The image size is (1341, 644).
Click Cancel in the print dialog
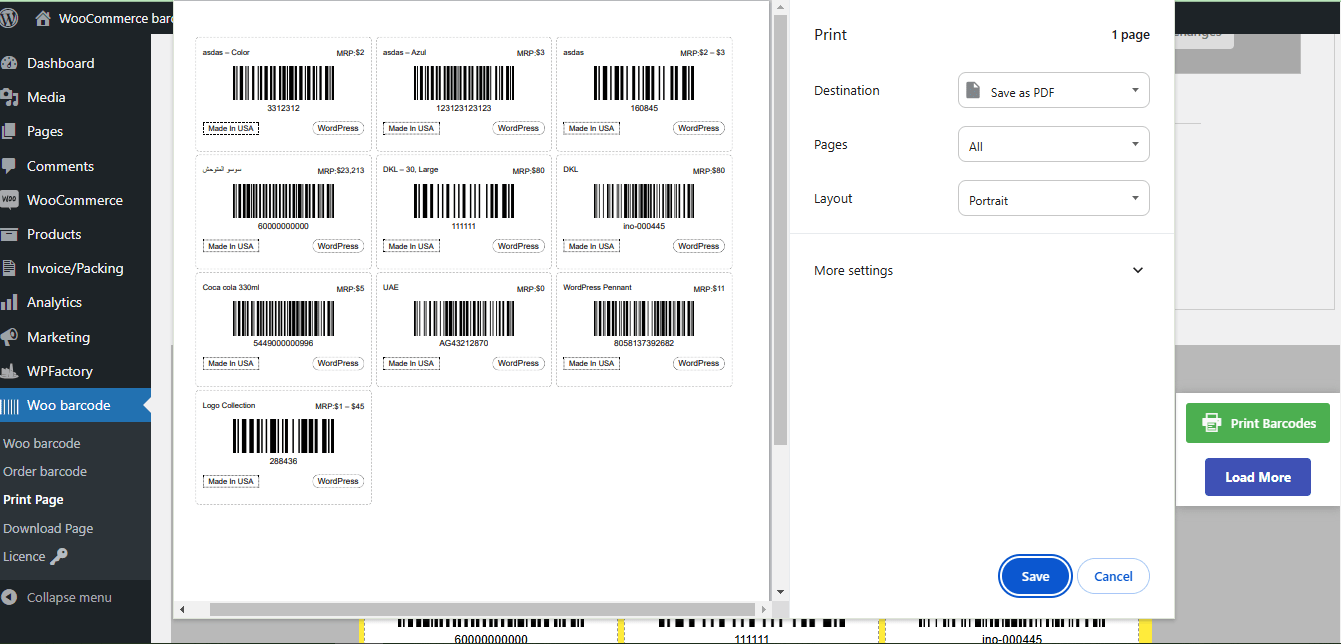[1113, 576]
